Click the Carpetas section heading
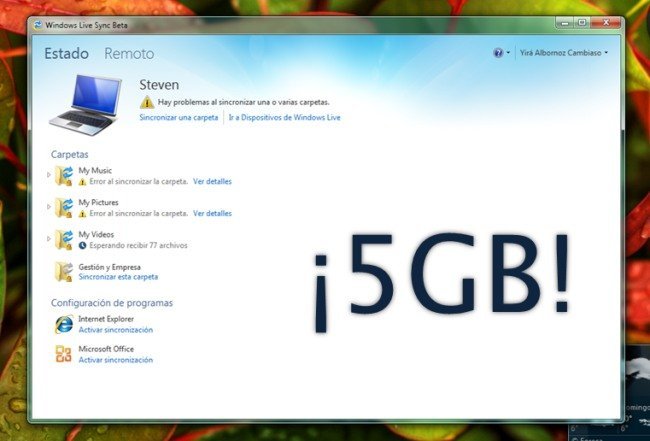650x441 pixels. pyautogui.click(x=70, y=155)
